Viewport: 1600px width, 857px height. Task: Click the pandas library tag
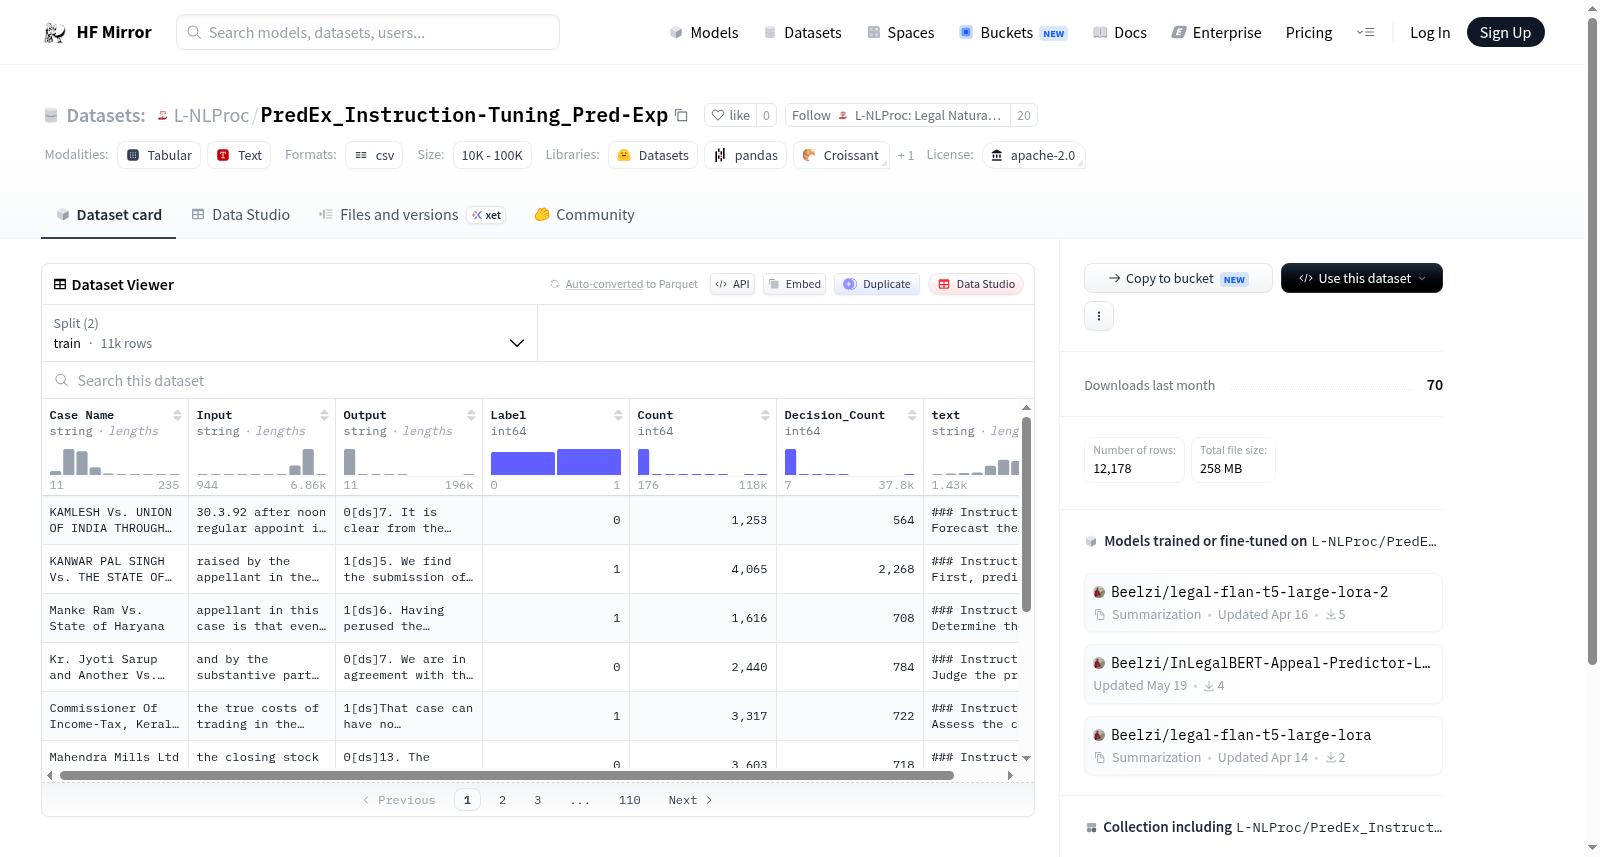click(x=746, y=155)
